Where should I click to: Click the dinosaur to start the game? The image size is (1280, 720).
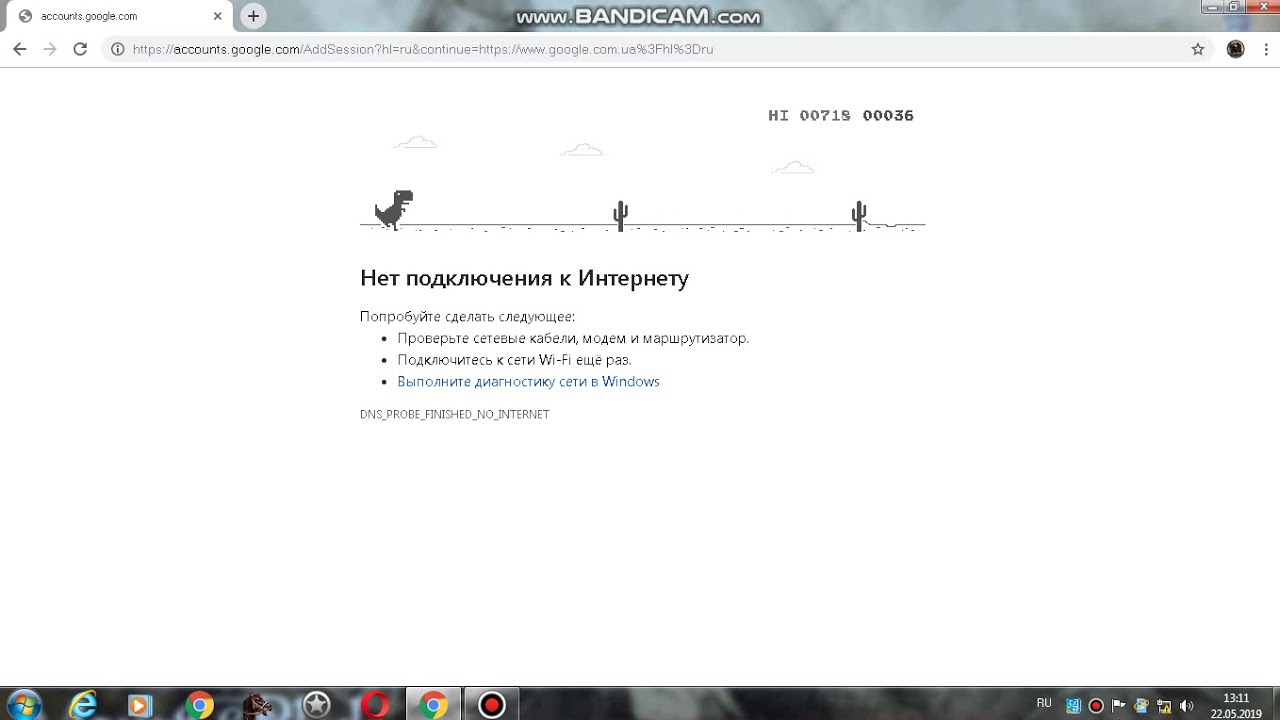click(393, 208)
